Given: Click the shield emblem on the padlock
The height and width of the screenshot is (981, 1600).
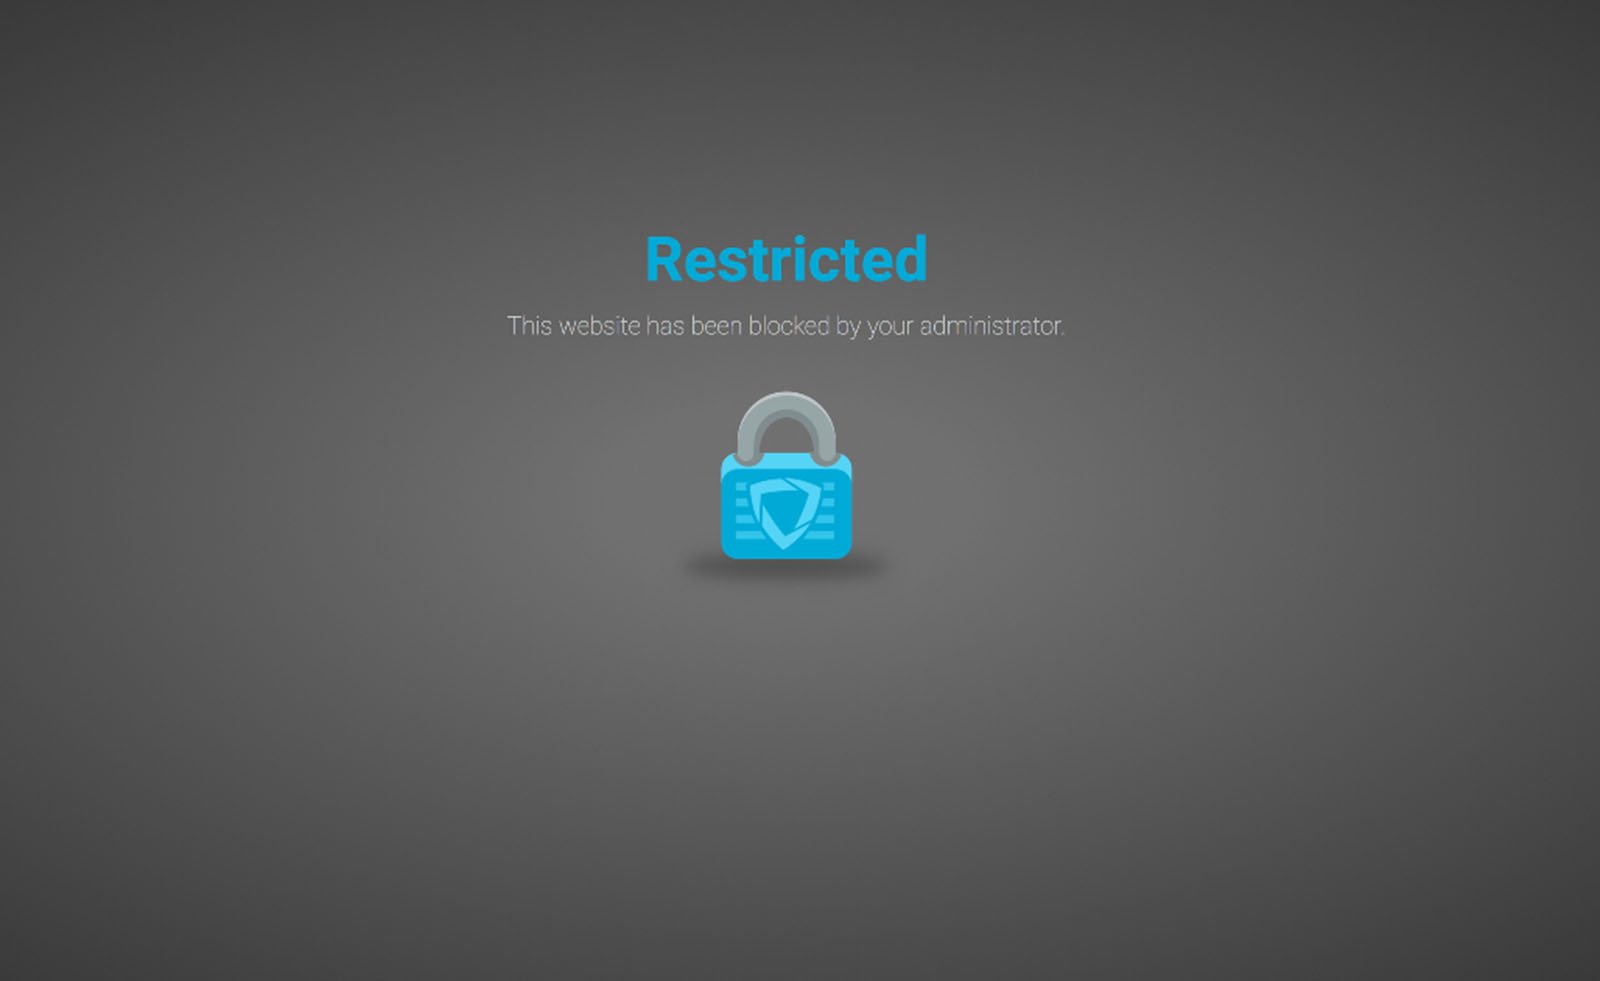Looking at the screenshot, I should click(x=785, y=512).
